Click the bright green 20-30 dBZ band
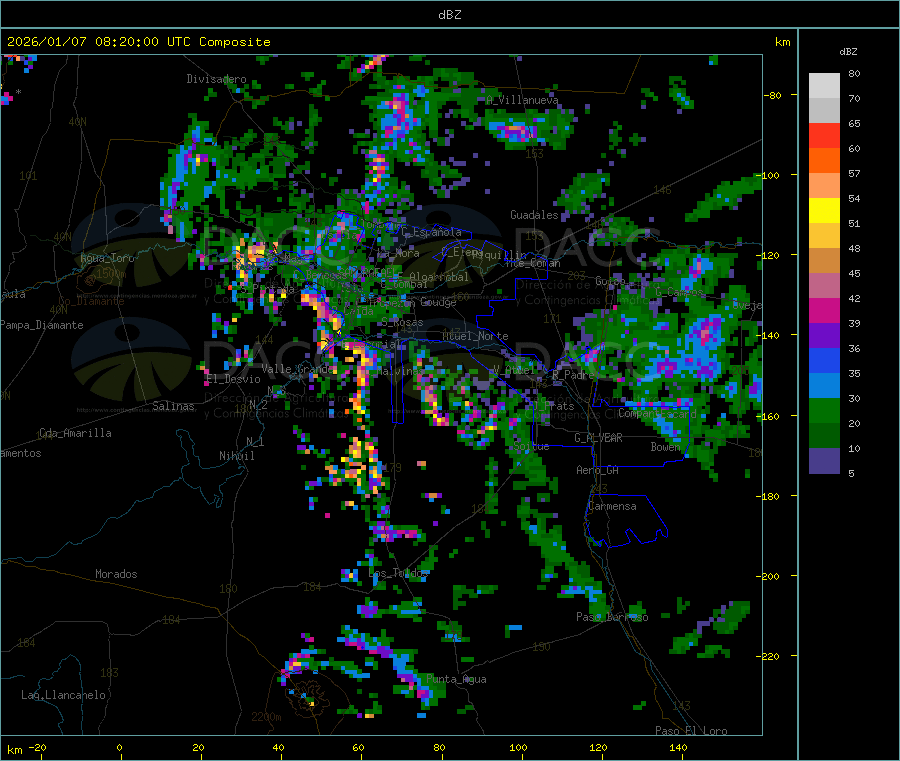900x761 pixels. pyautogui.click(x=824, y=411)
